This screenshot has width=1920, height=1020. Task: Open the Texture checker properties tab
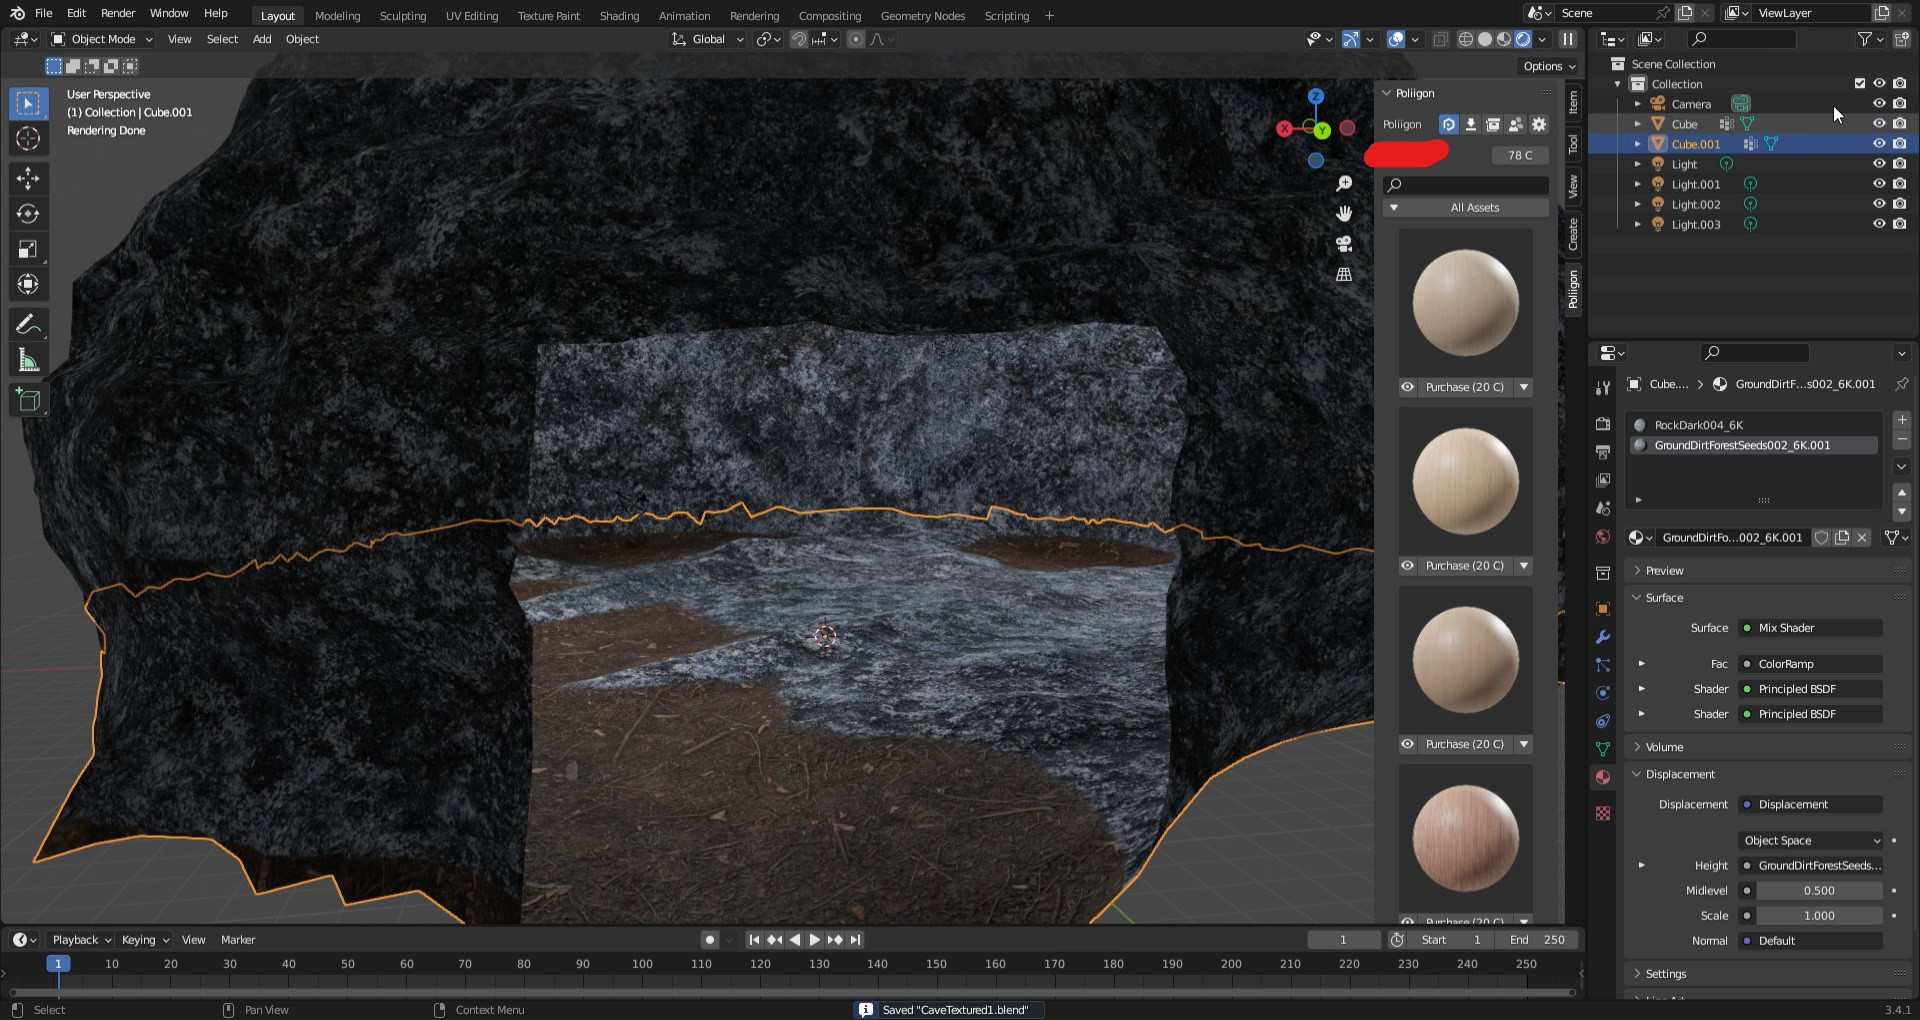coord(1603,813)
